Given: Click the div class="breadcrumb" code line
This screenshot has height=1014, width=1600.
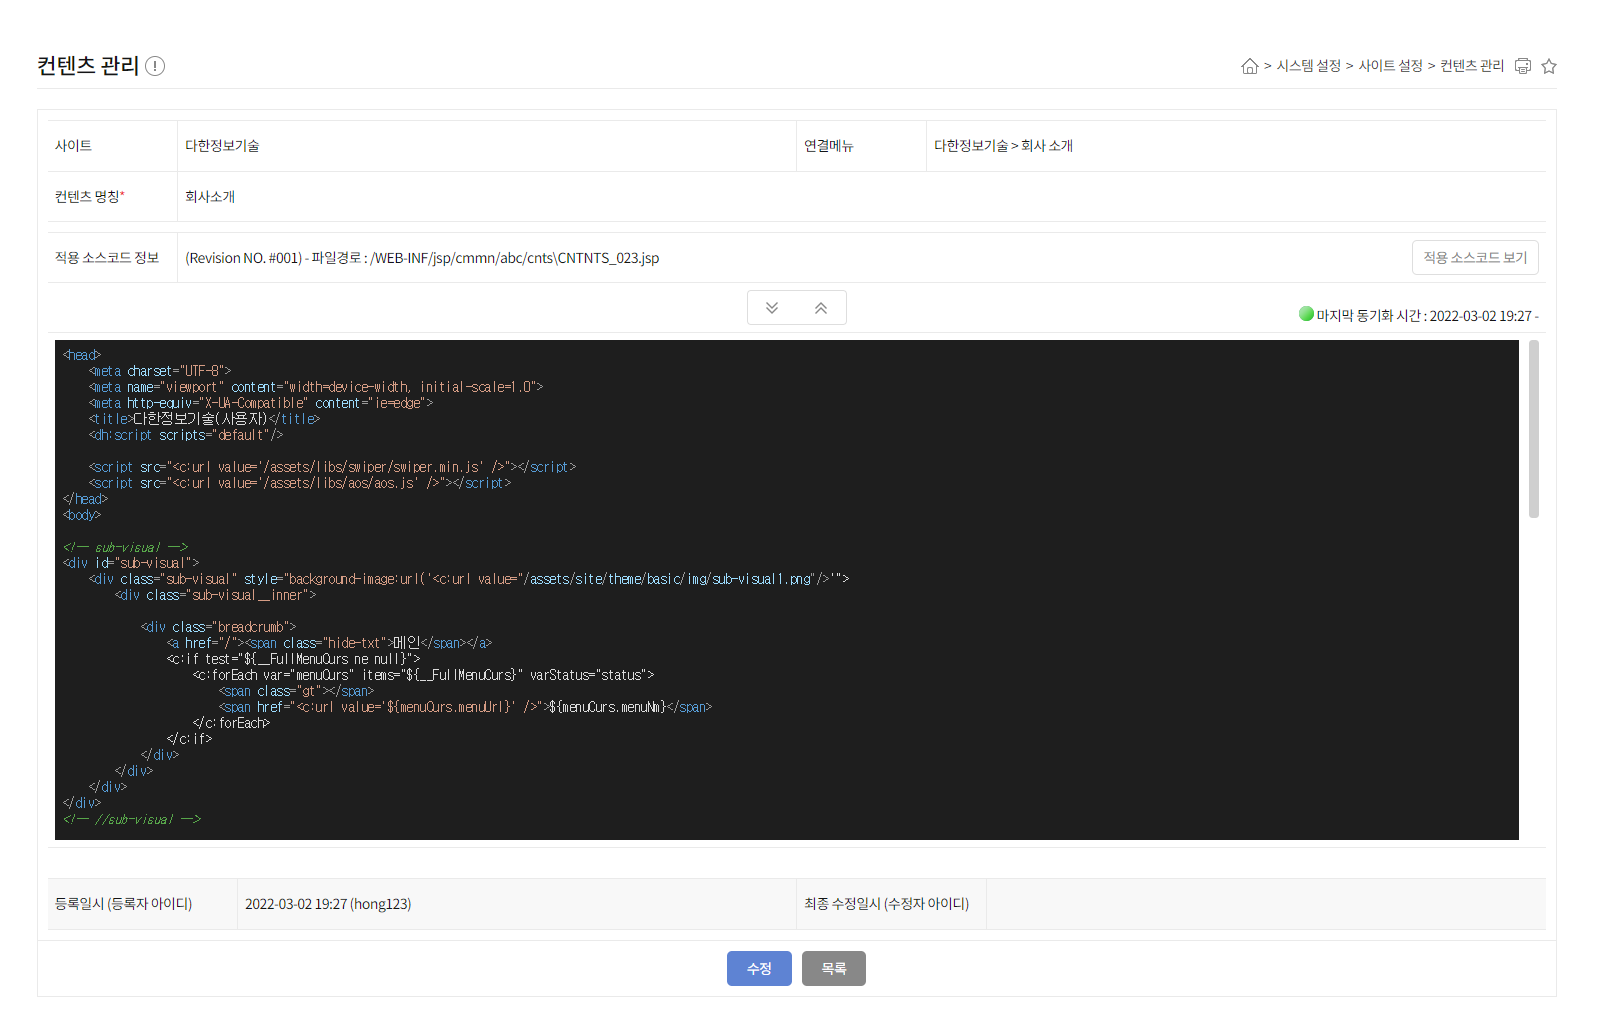Looking at the screenshot, I should pos(218,627).
